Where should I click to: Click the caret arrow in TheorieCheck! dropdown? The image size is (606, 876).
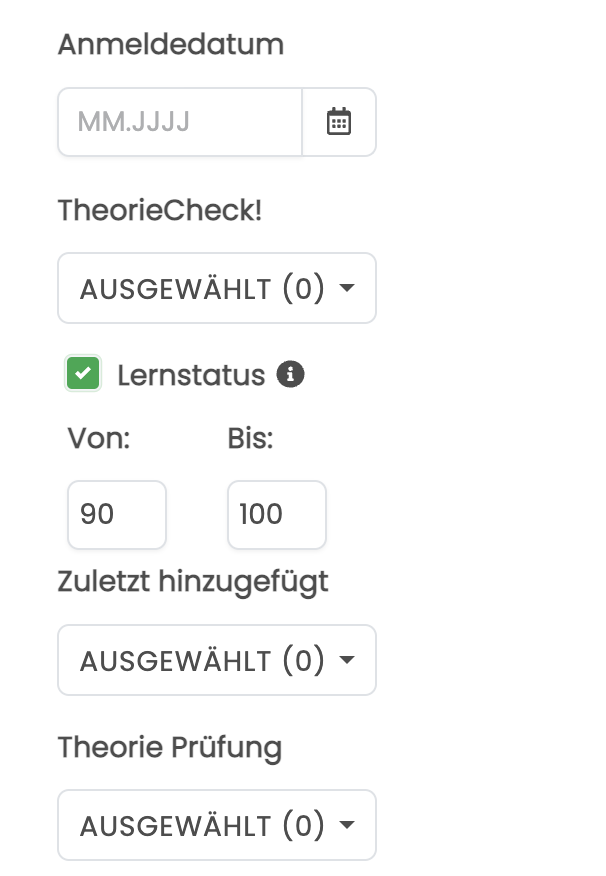click(347, 288)
